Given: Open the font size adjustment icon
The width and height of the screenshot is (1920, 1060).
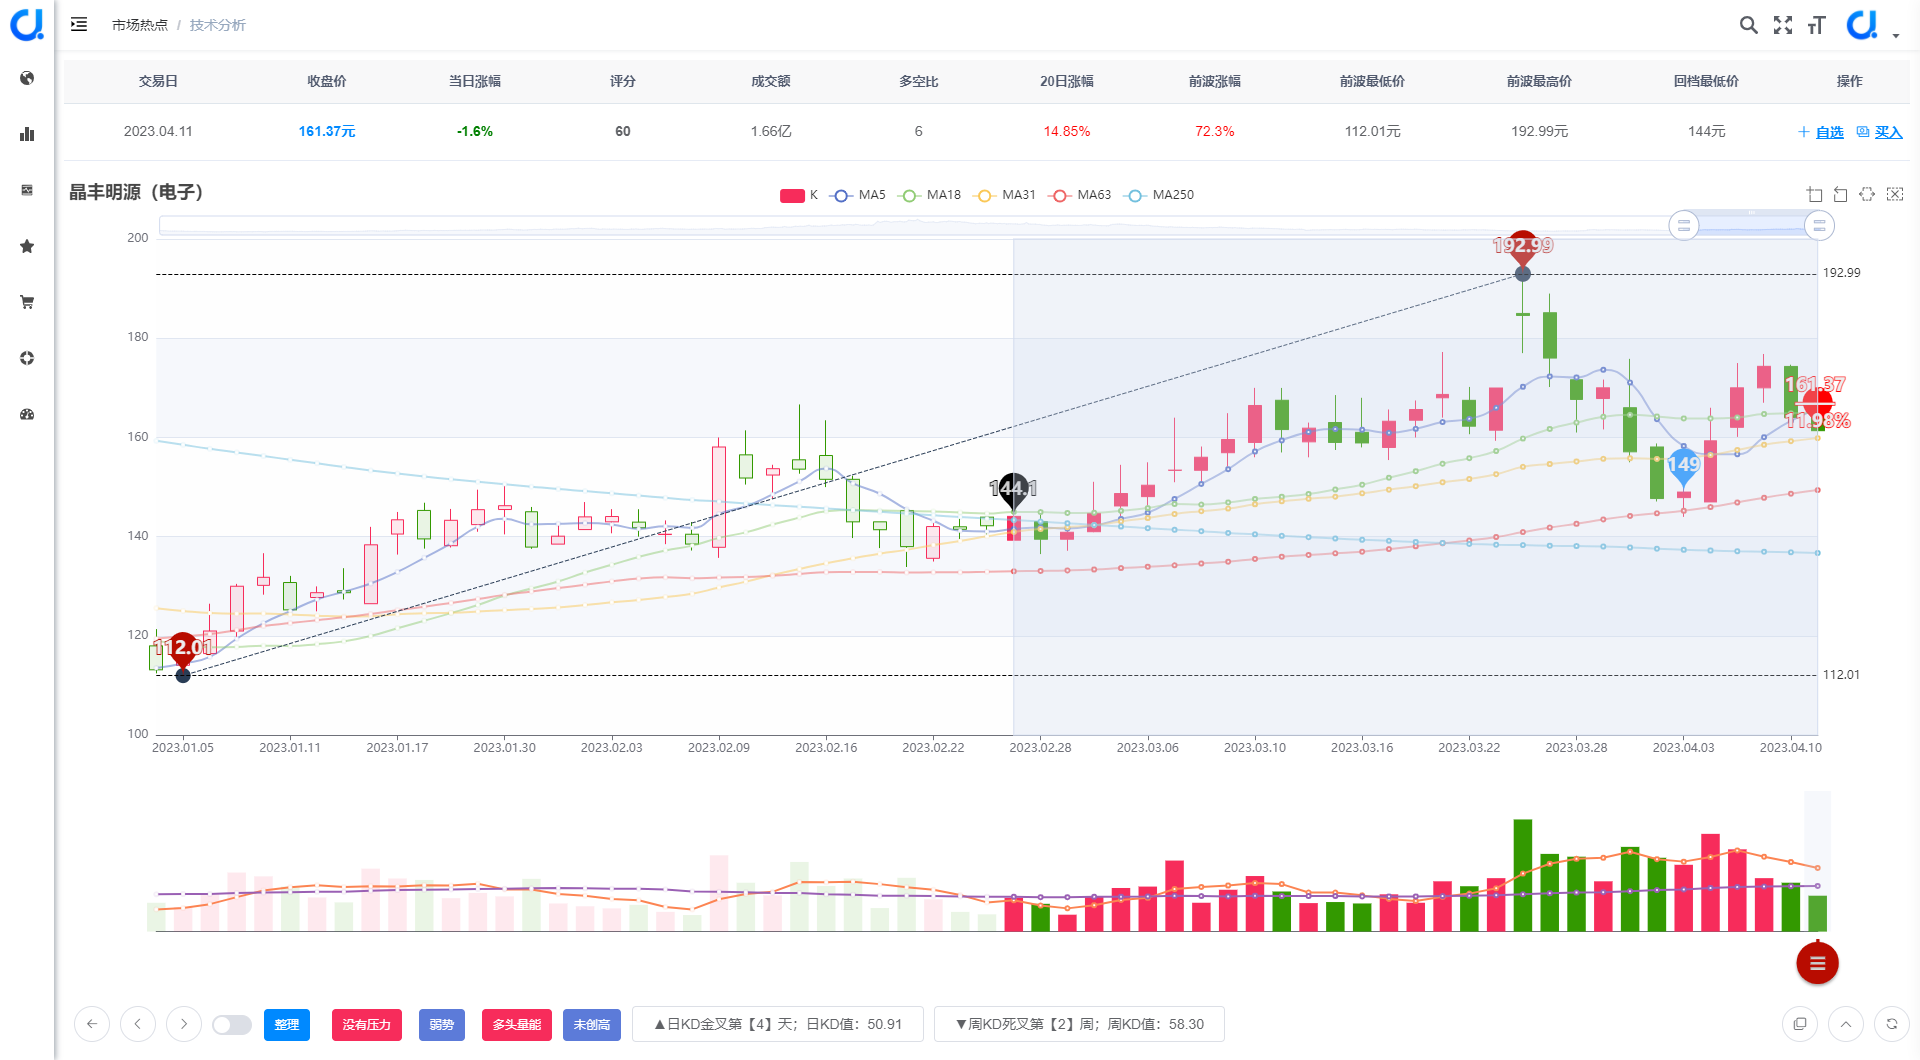Looking at the screenshot, I should pyautogui.click(x=1816, y=25).
